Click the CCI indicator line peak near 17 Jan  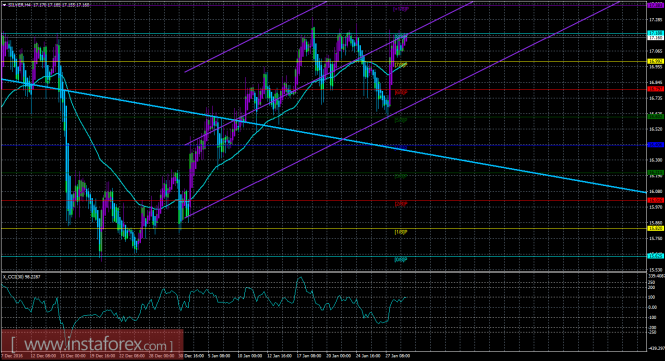[300, 278]
